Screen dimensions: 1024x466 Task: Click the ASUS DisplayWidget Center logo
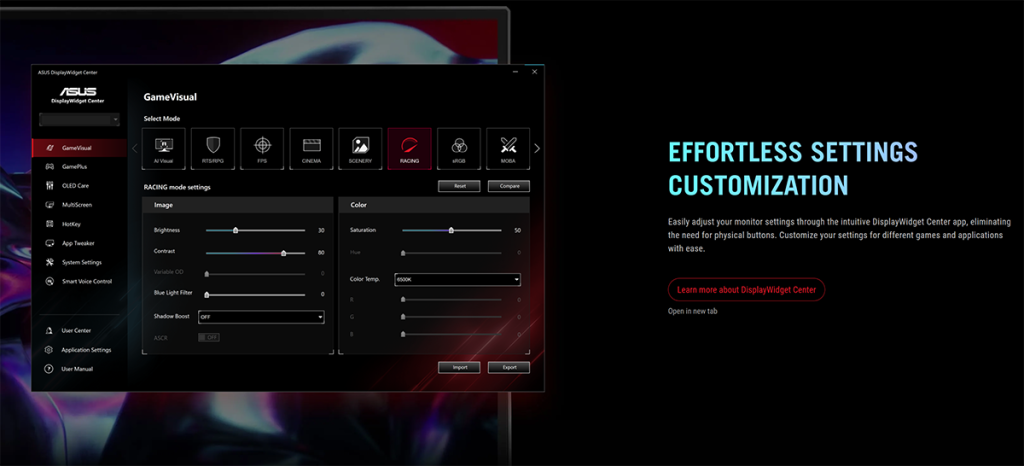pyautogui.click(x=78, y=95)
